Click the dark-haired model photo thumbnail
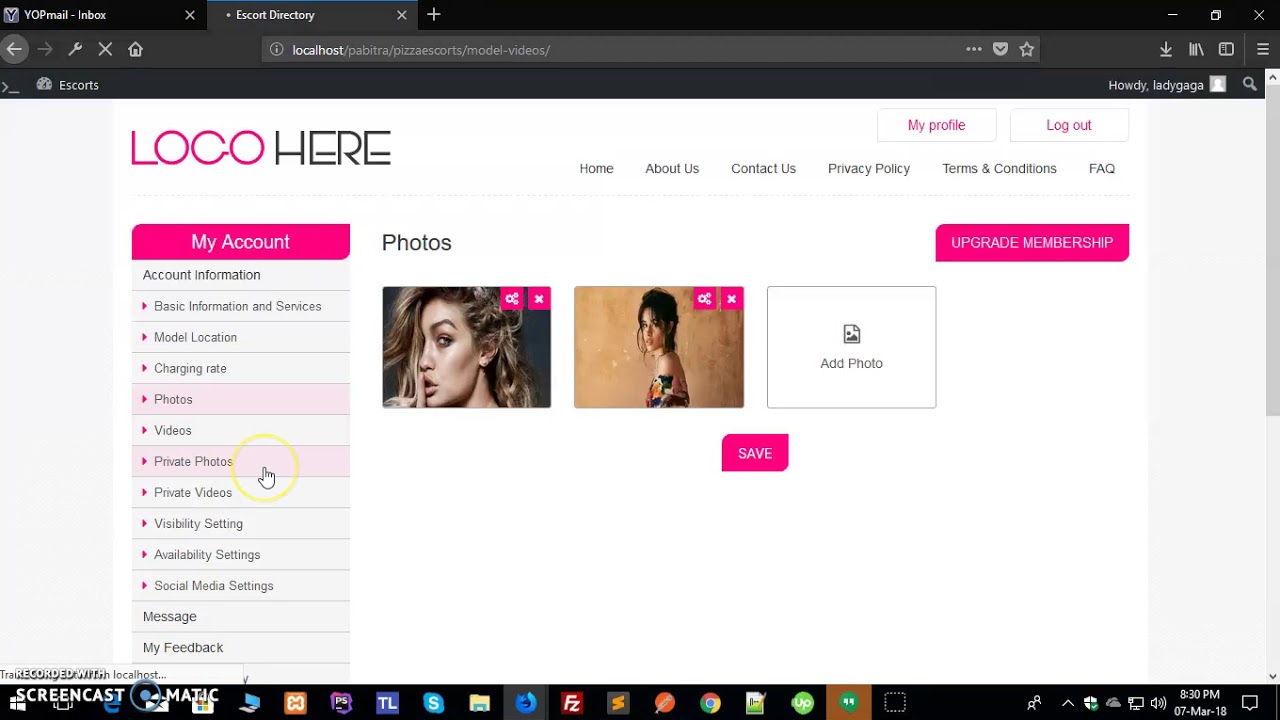 pyautogui.click(x=659, y=347)
